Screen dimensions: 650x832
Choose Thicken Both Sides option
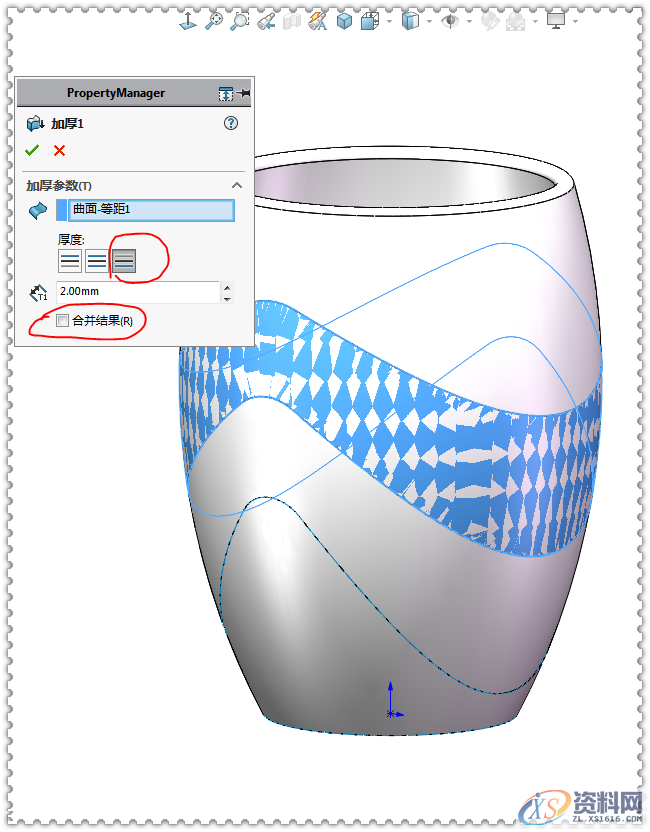pos(97,261)
